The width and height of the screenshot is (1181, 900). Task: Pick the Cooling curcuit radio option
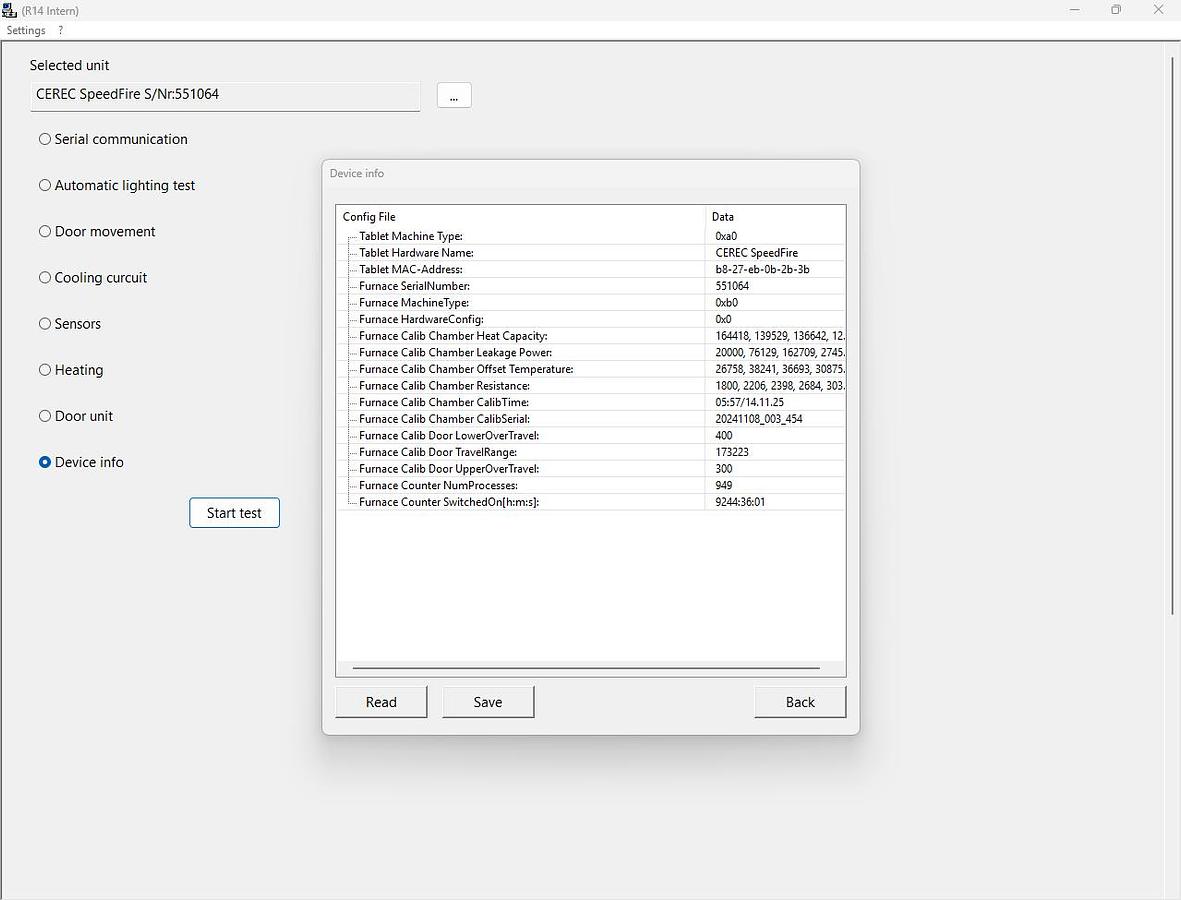point(45,277)
